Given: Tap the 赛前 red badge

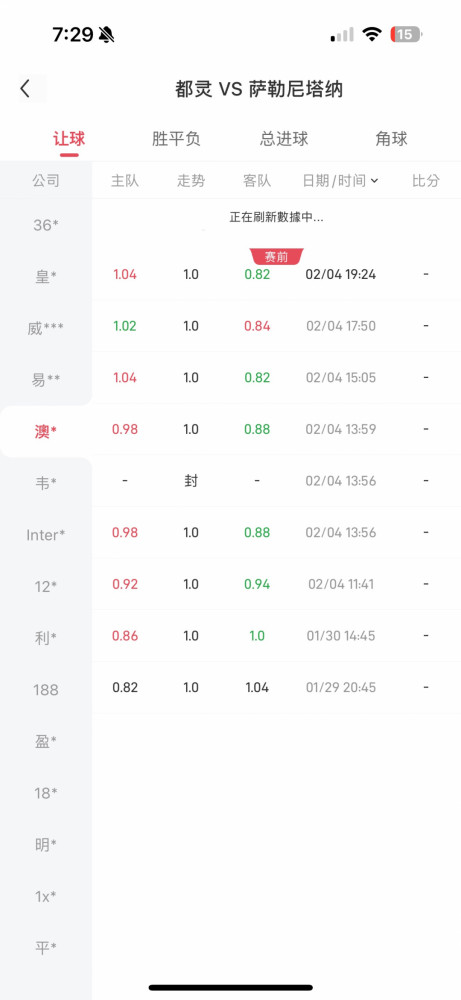Looking at the screenshot, I should [x=277, y=256].
